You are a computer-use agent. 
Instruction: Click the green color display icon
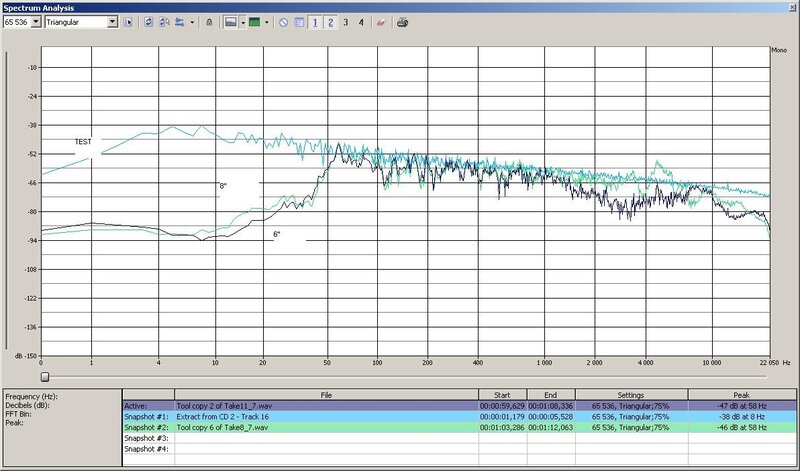tap(254, 21)
